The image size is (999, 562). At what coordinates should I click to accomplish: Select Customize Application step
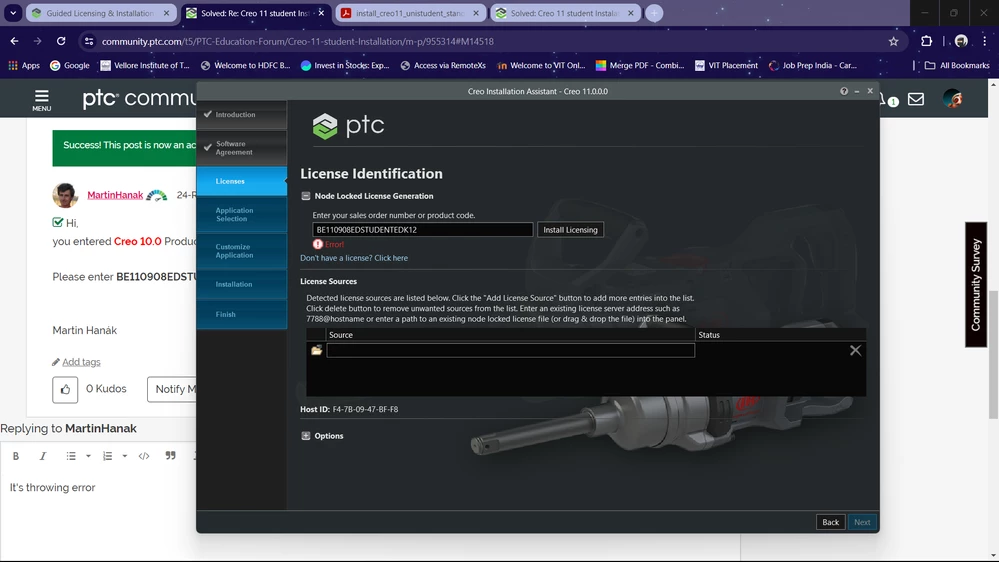(241, 250)
